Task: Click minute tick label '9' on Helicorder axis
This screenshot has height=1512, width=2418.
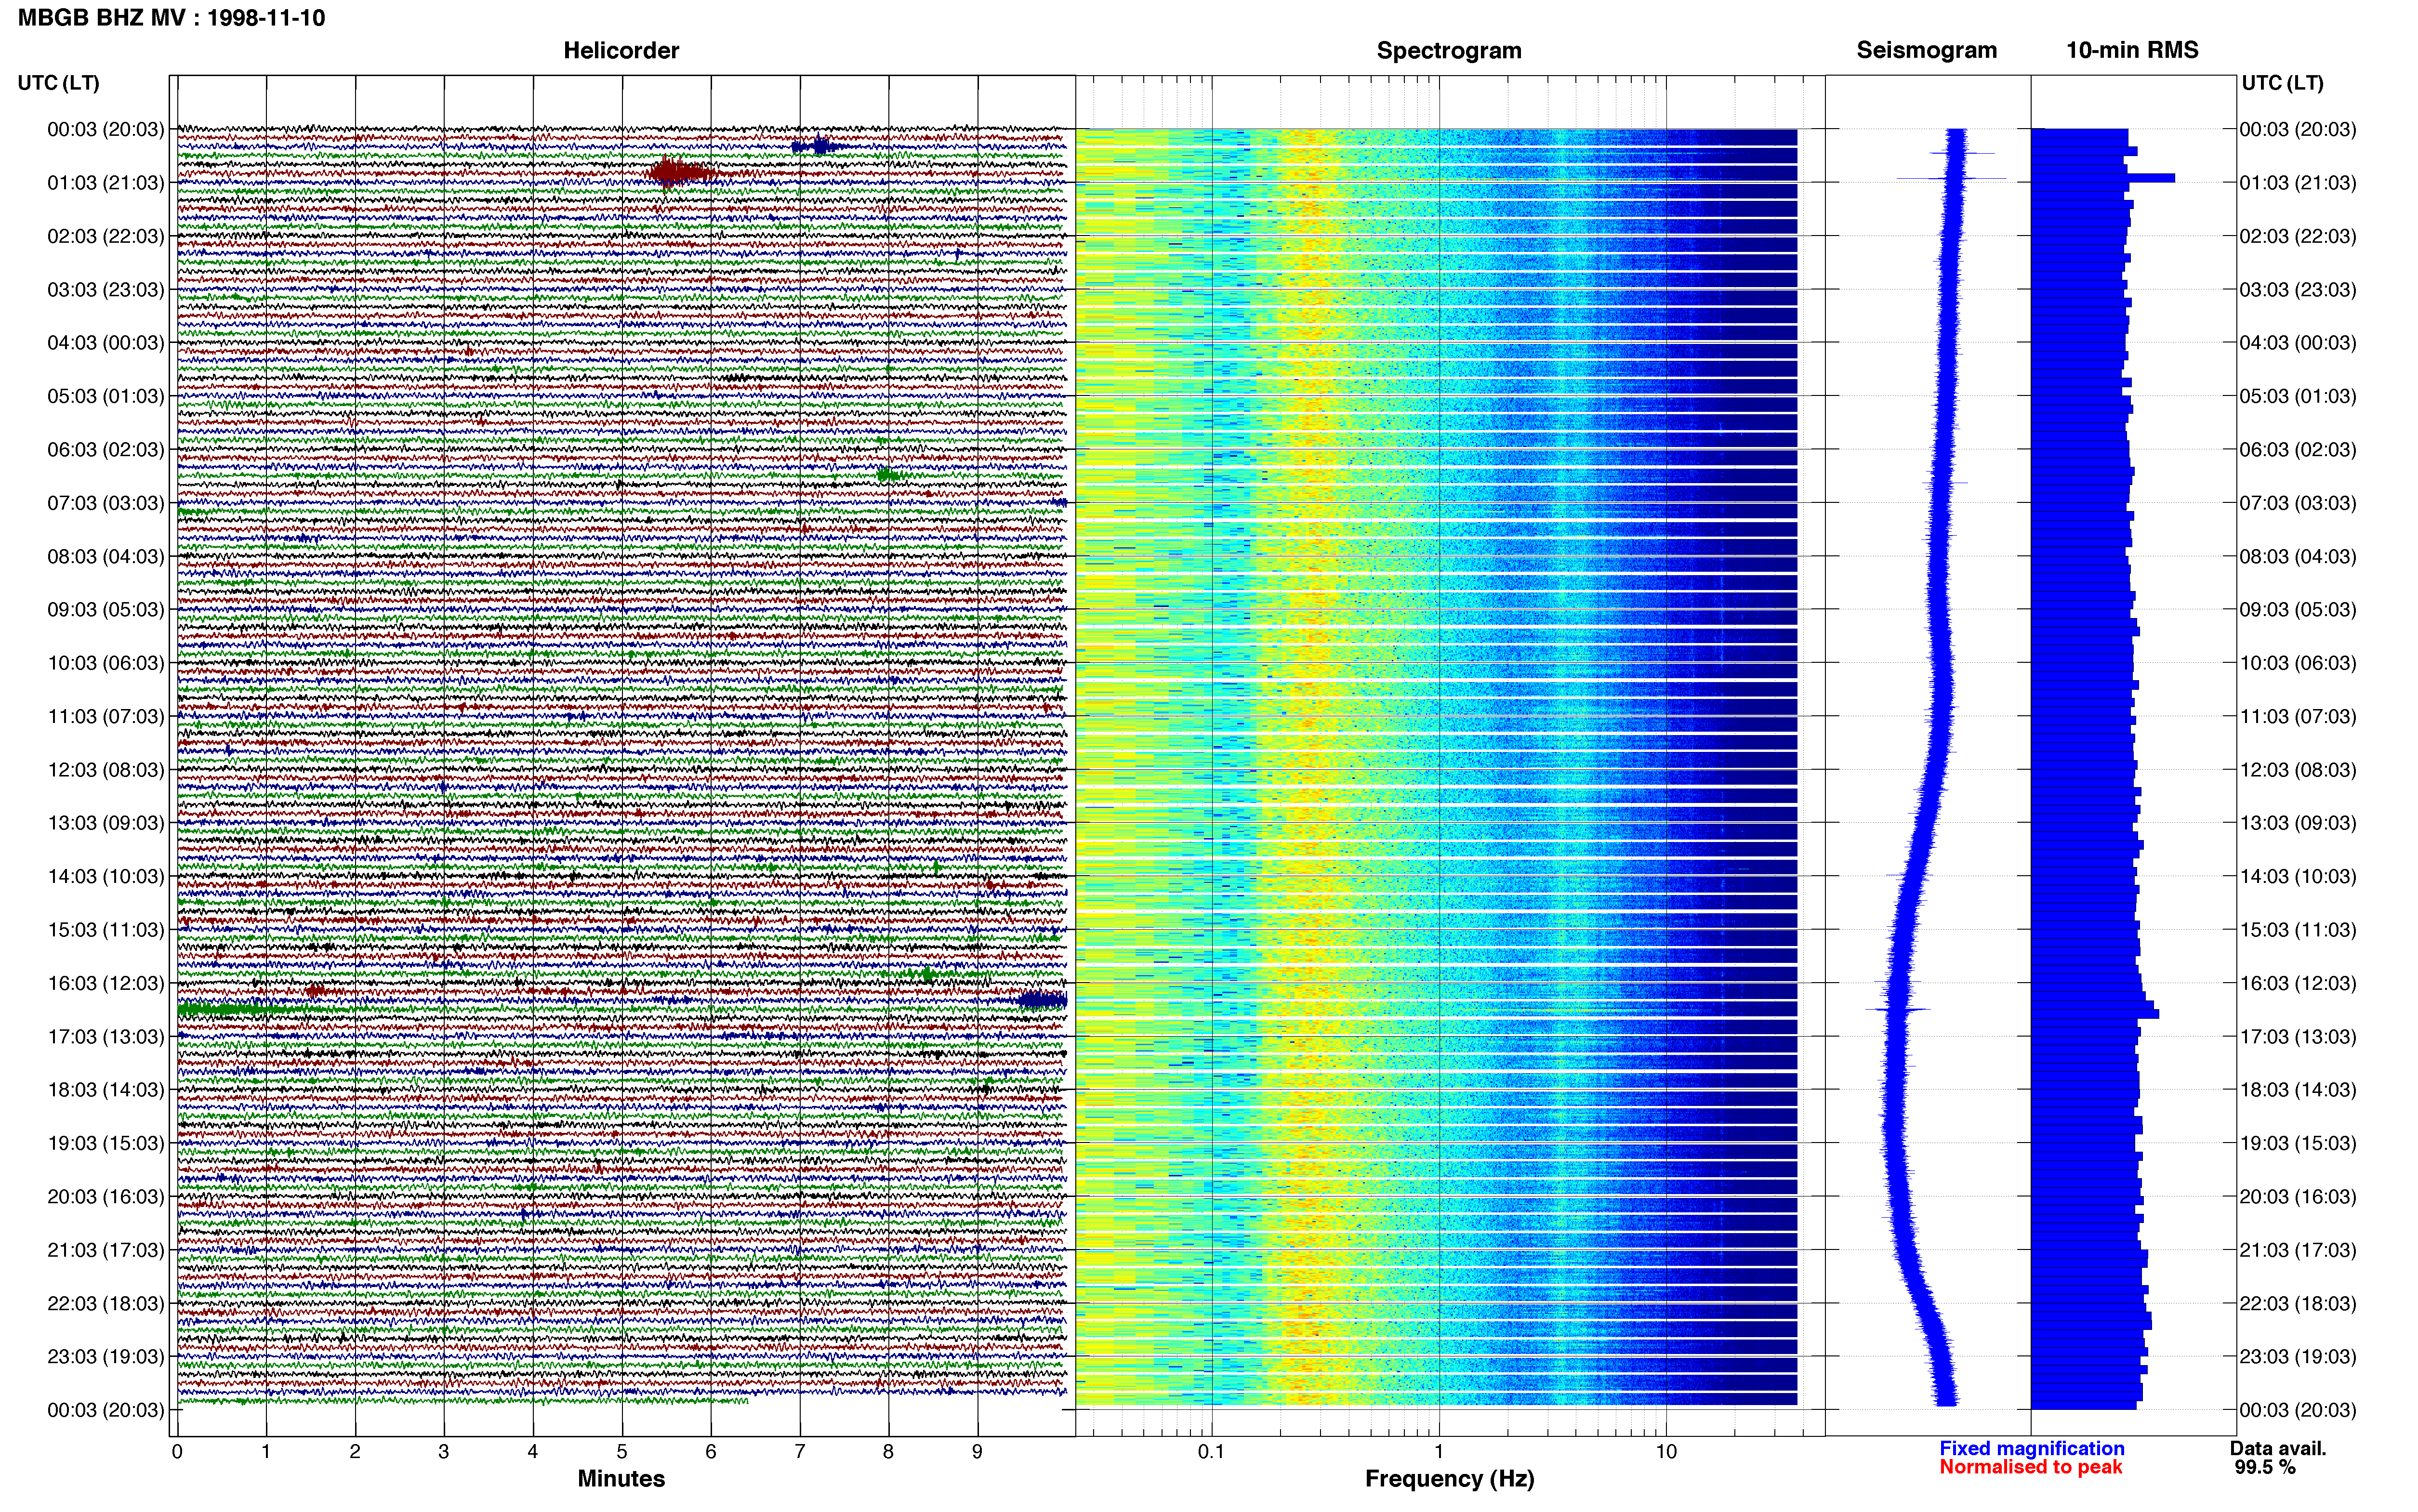Action: (977, 1452)
